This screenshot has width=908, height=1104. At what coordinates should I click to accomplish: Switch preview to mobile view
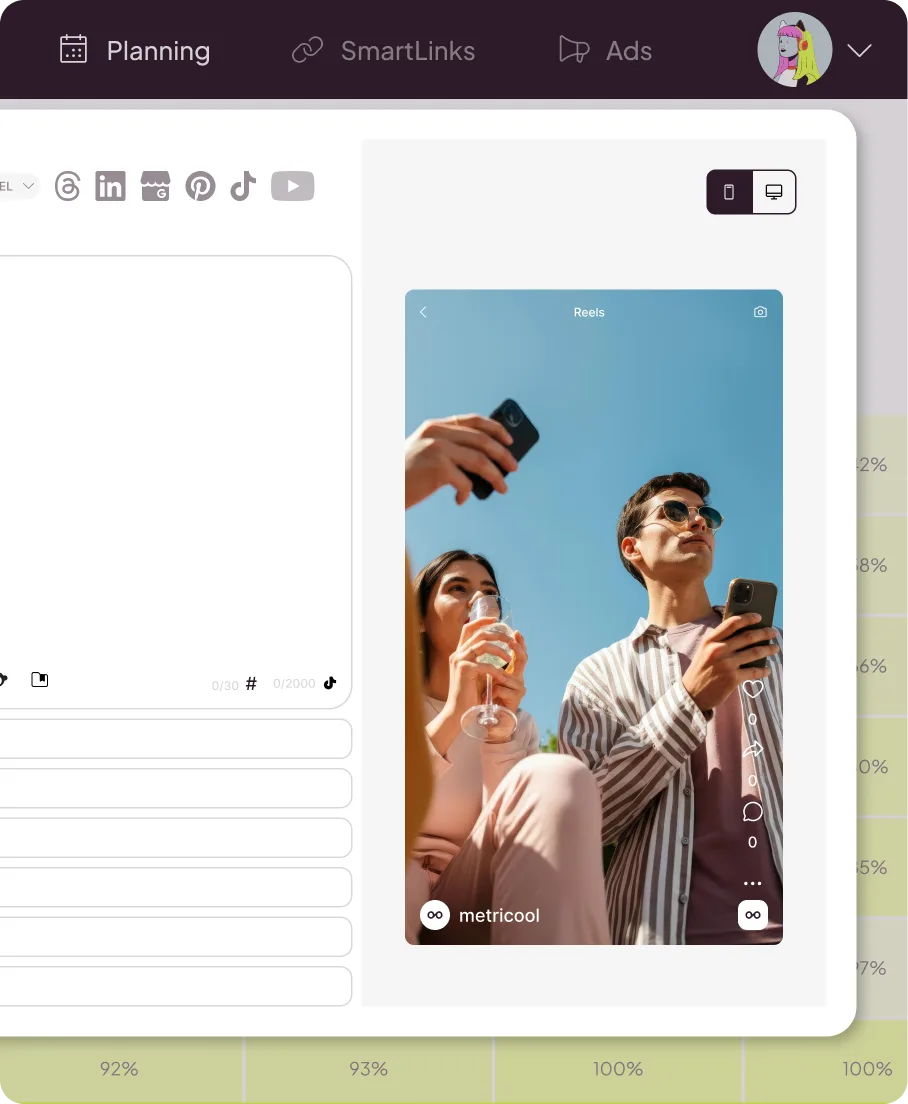pyautogui.click(x=729, y=192)
